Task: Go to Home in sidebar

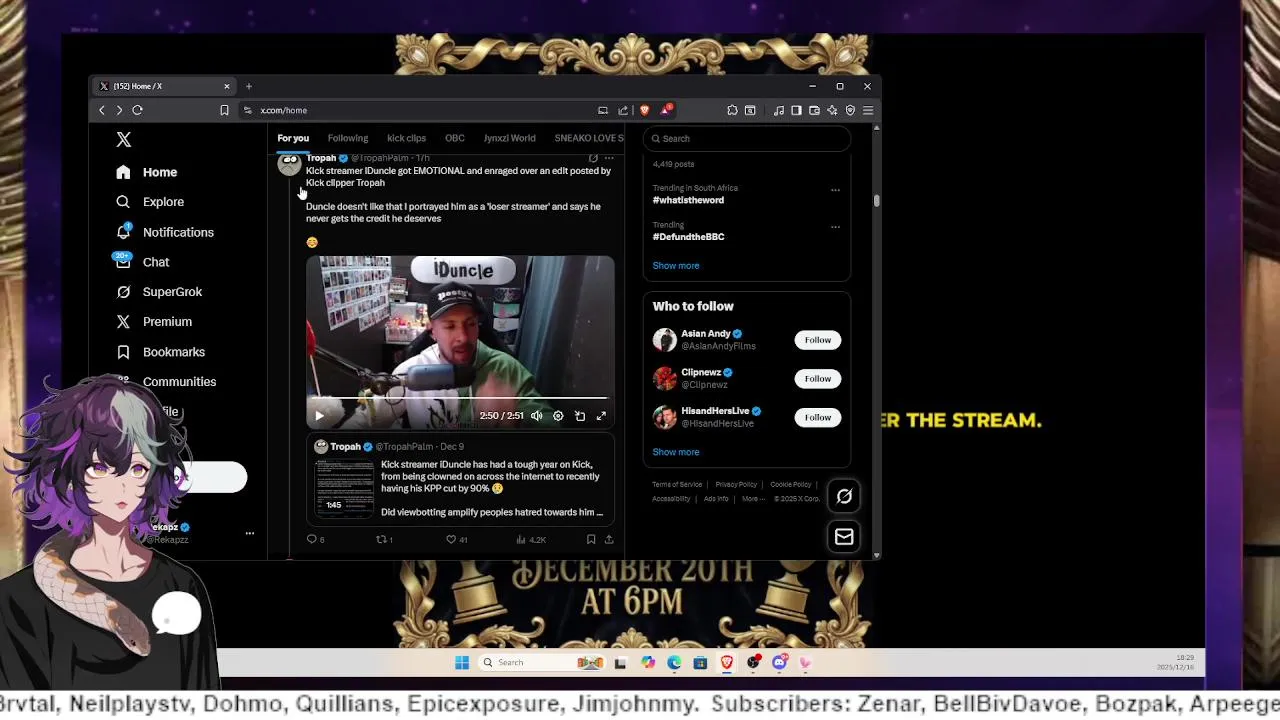Action: click(x=147, y=172)
